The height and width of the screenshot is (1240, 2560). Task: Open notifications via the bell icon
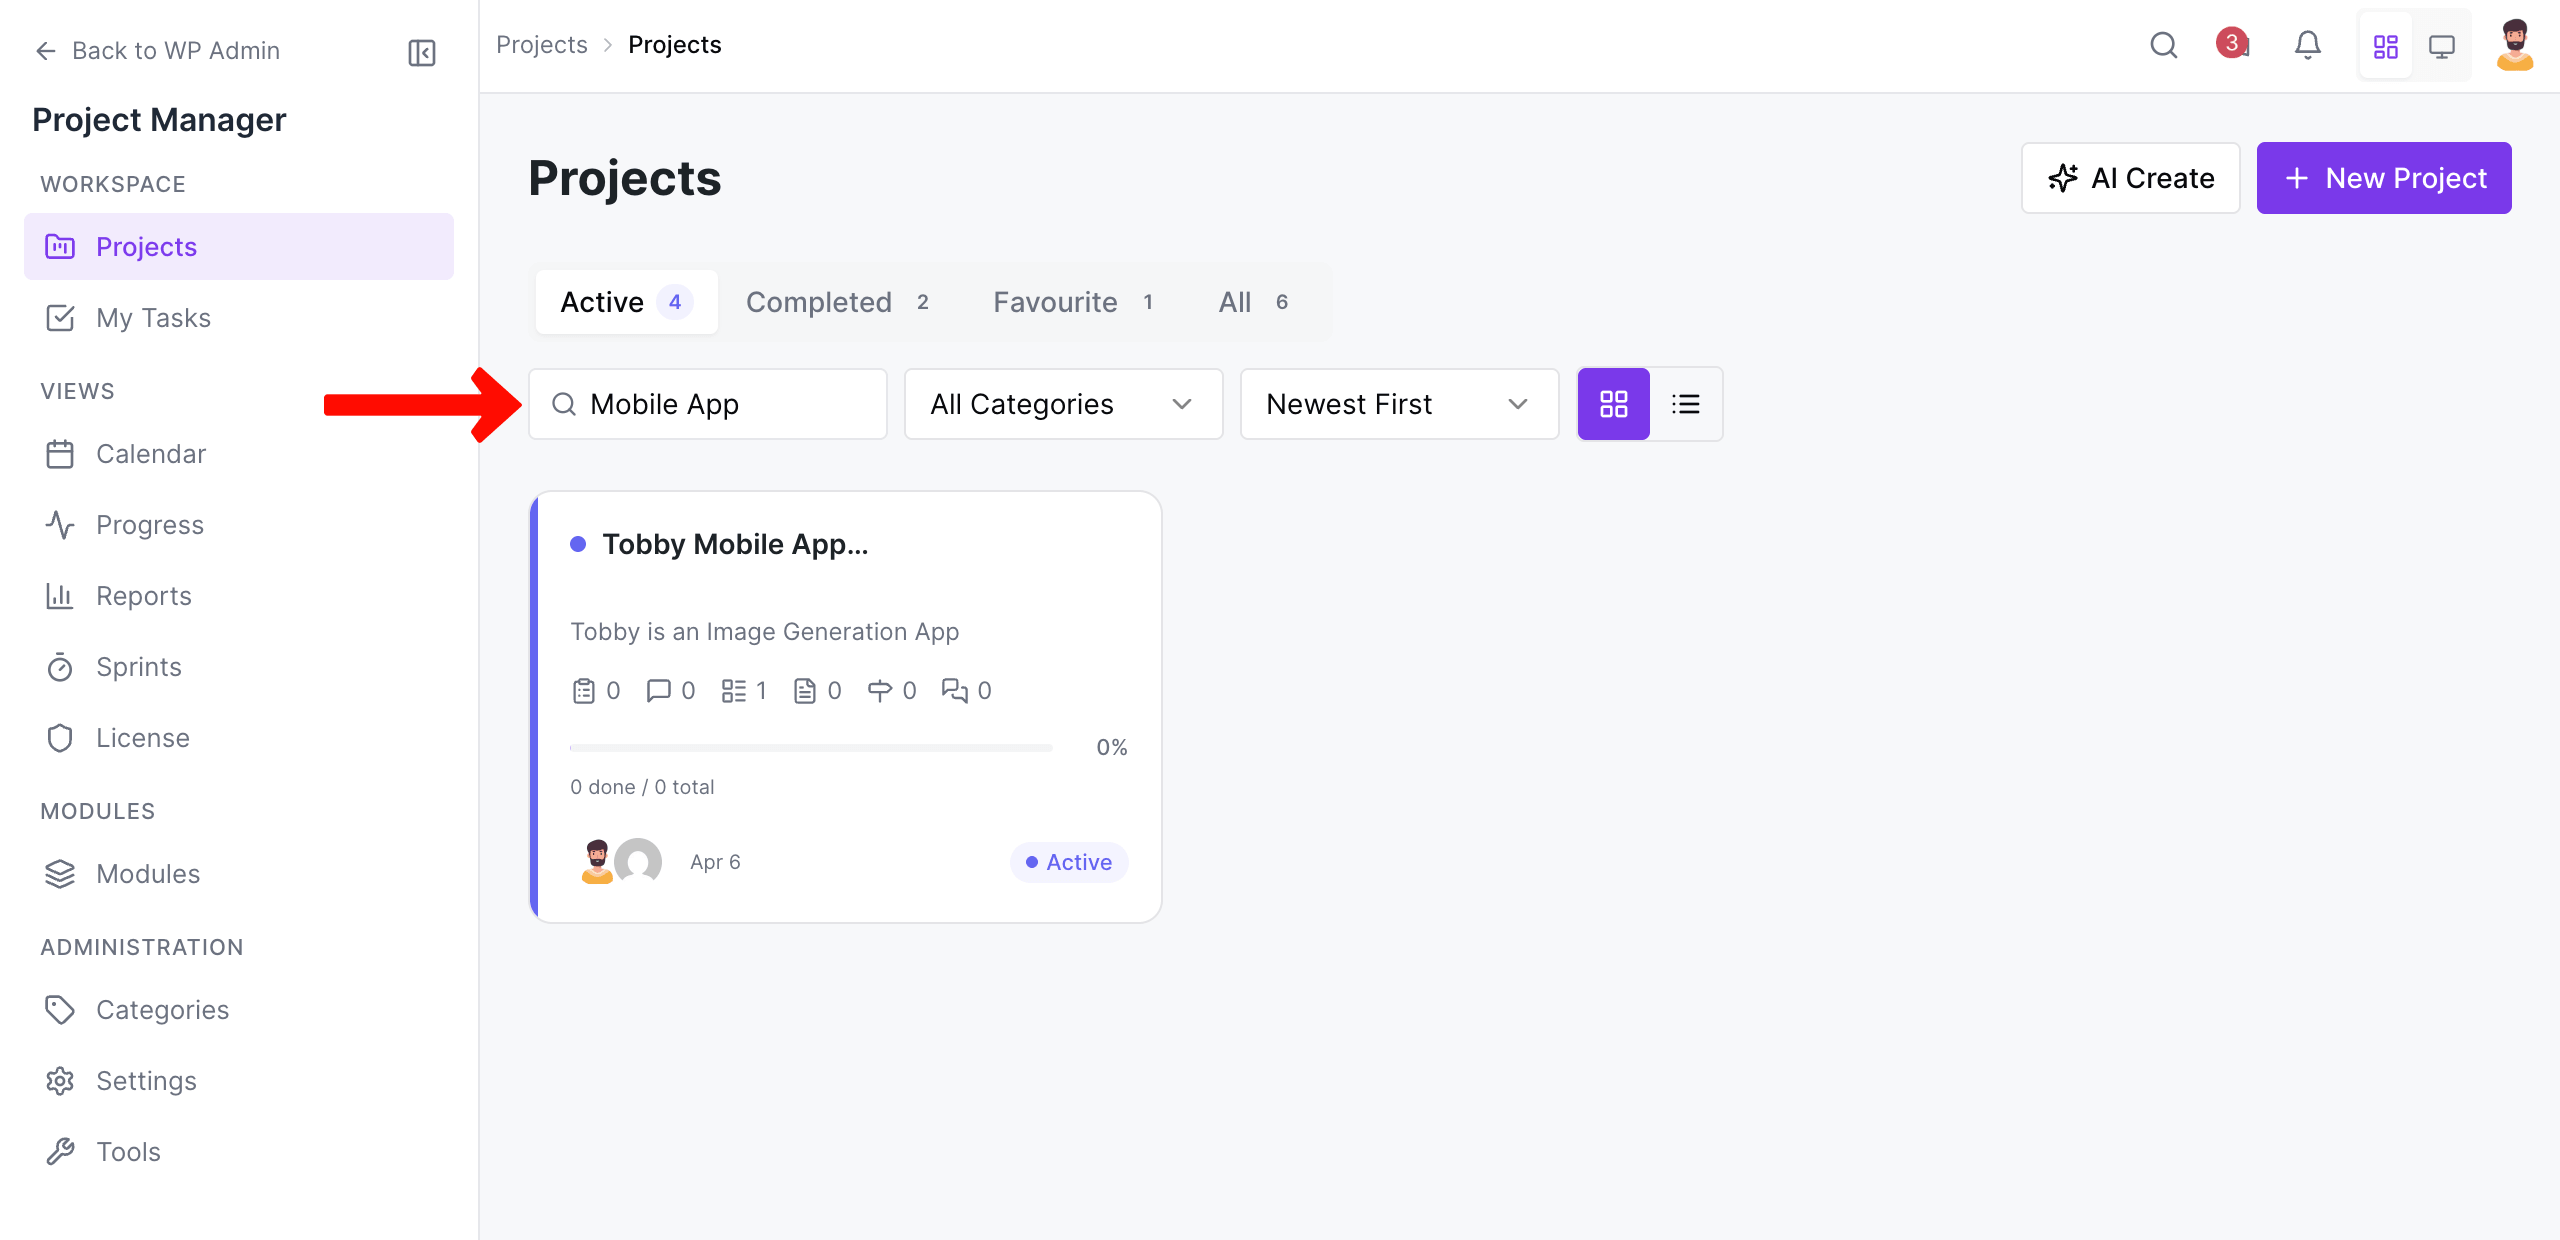click(2308, 45)
